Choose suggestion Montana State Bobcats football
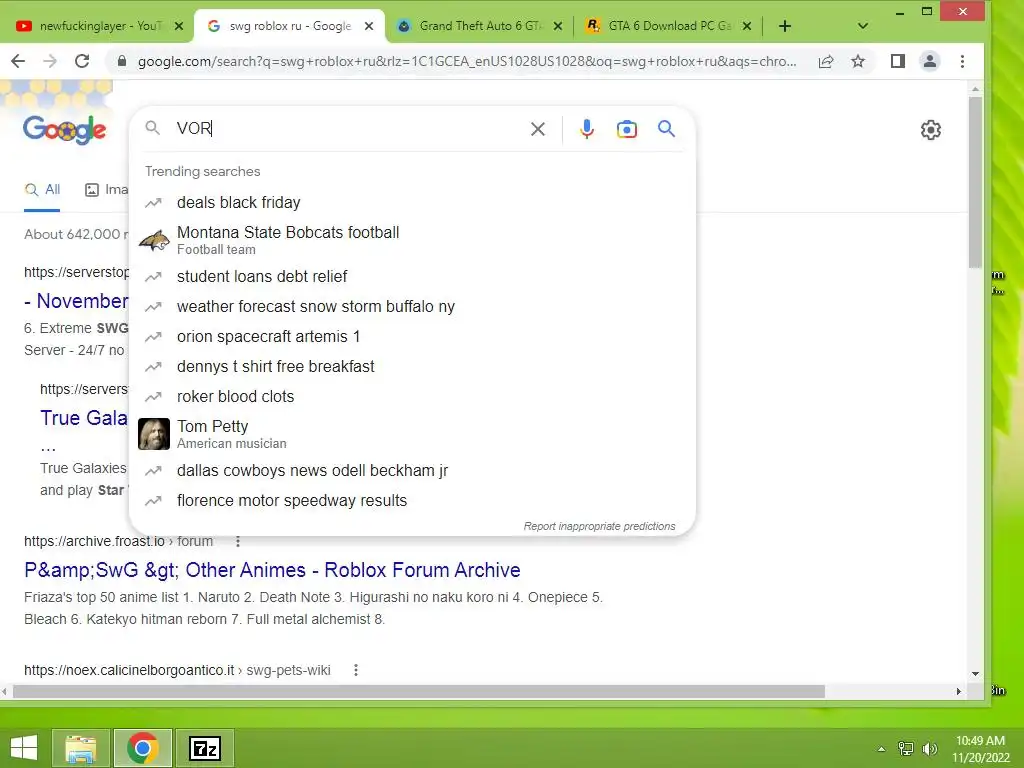 coord(412,240)
